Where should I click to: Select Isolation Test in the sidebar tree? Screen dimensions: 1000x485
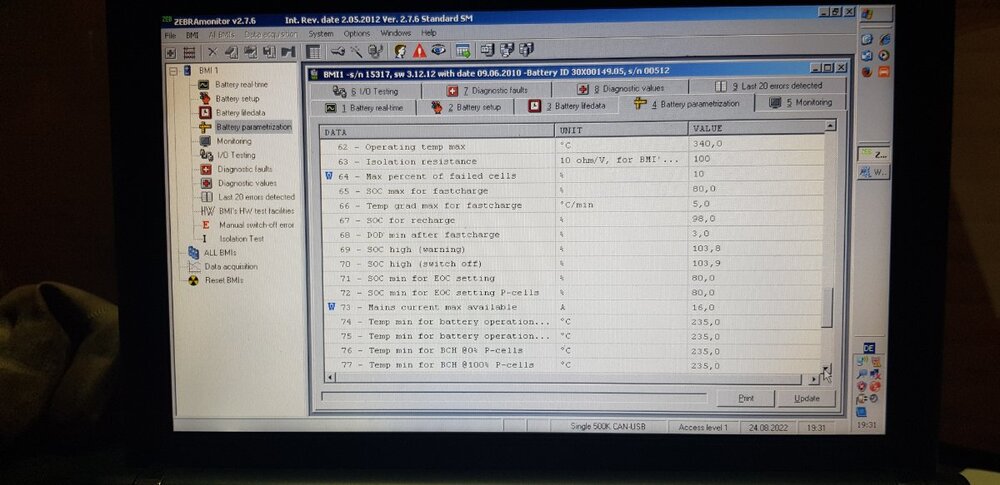[241, 239]
